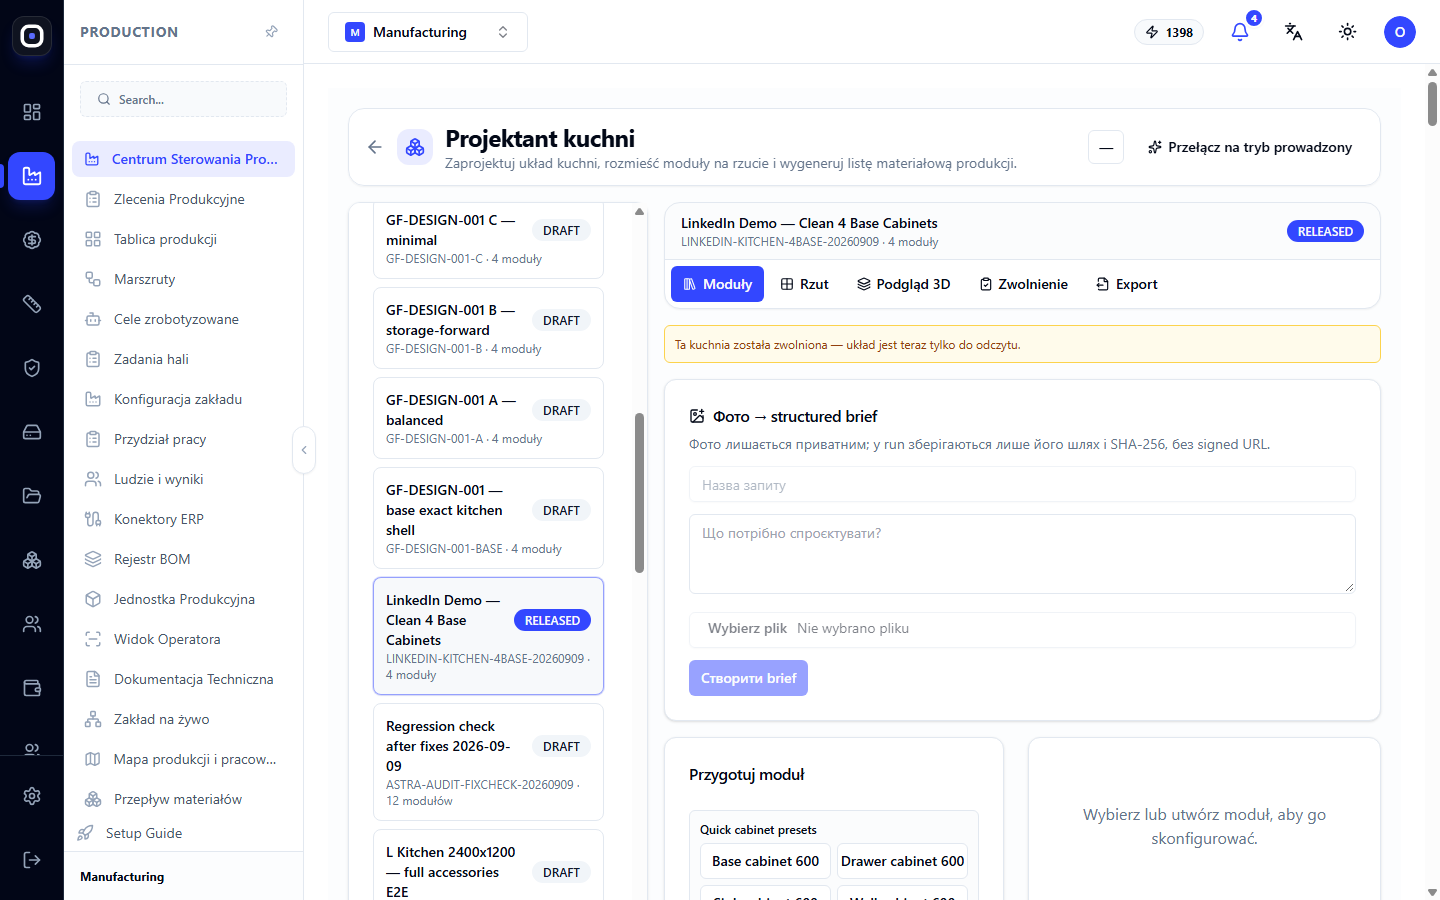Open the language translation icon
This screenshot has height=900, width=1440.
(1294, 32)
